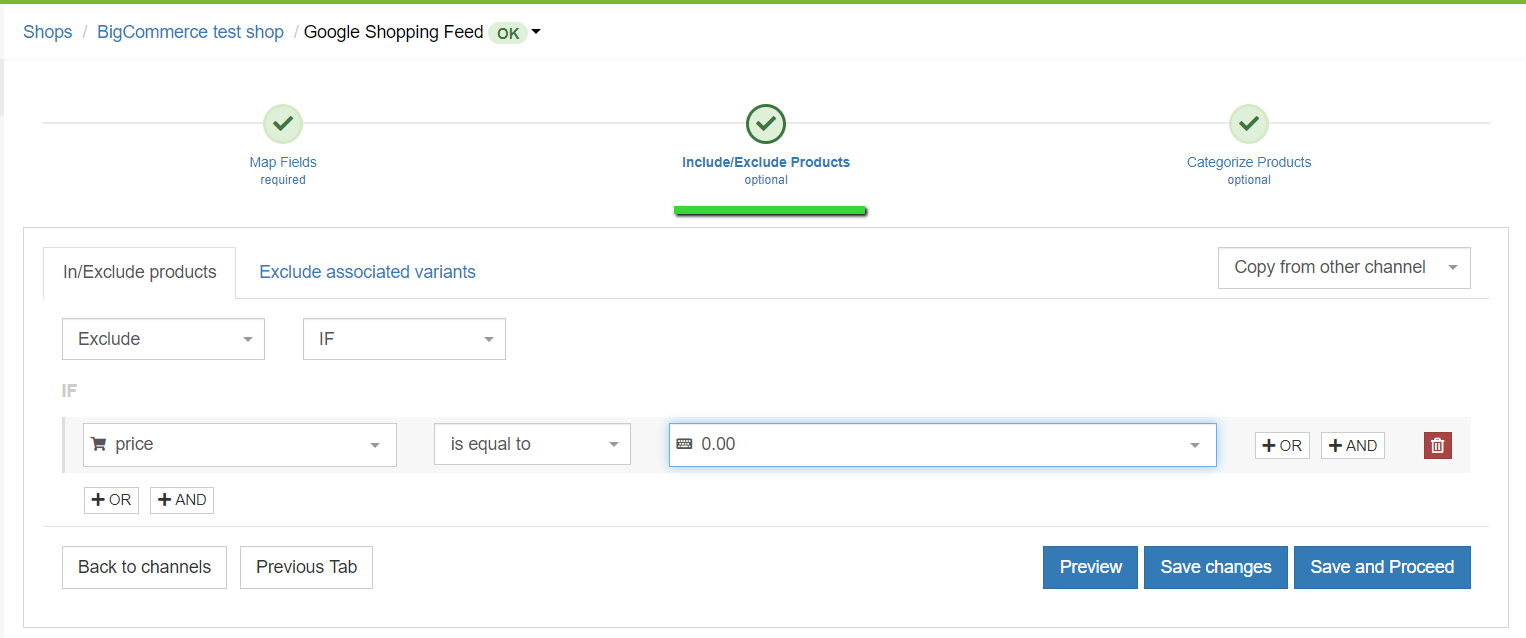Add an AND condition in the price row
1526x638 pixels.
click(1352, 445)
